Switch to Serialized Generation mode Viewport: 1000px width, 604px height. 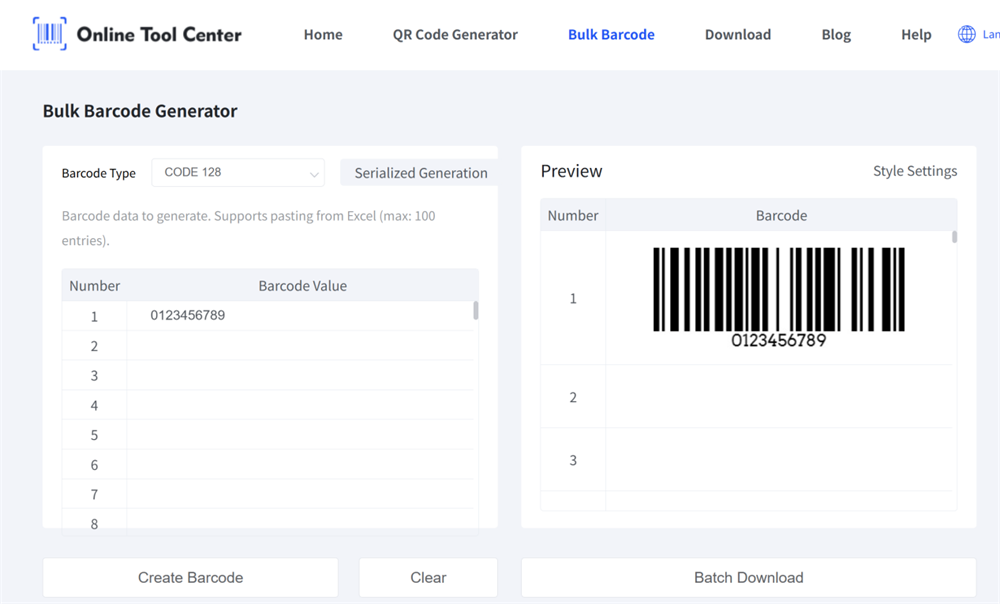[418, 172]
